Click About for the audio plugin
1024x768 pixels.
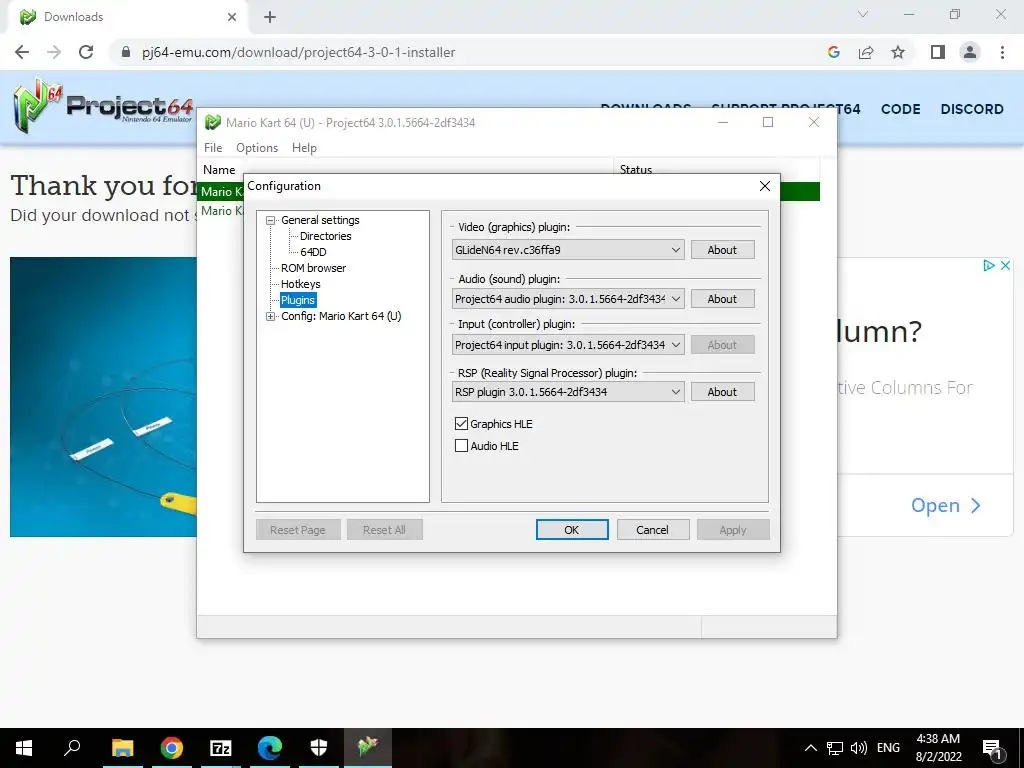point(722,298)
